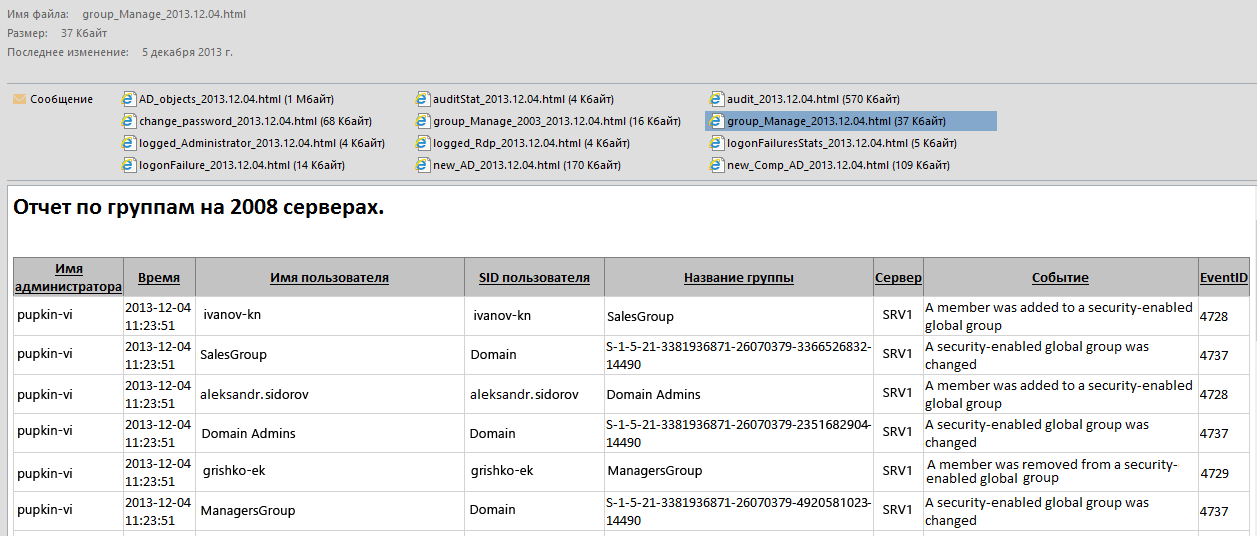Click the Сообщение envelope icon
Viewport: 1257px width, 536px height.
pyautogui.click(x=19, y=99)
